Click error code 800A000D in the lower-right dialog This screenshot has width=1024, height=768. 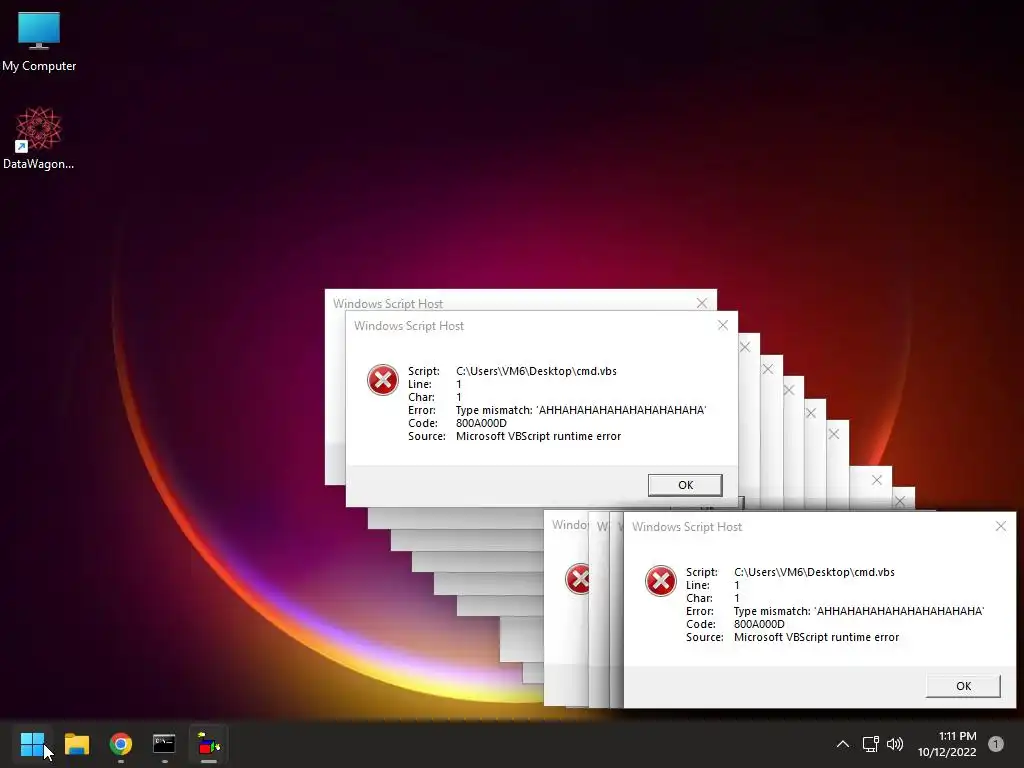pyautogui.click(x=760, y=624)
